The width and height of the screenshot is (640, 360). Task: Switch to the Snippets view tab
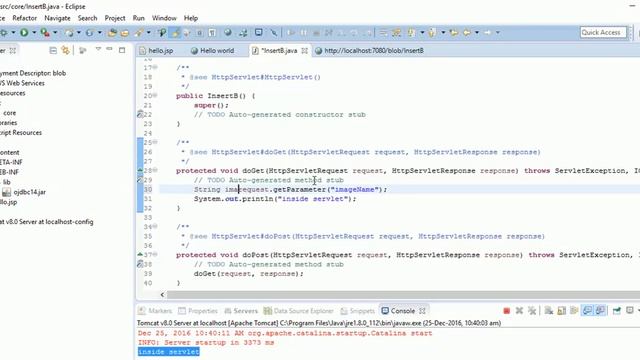pos(357,311)
